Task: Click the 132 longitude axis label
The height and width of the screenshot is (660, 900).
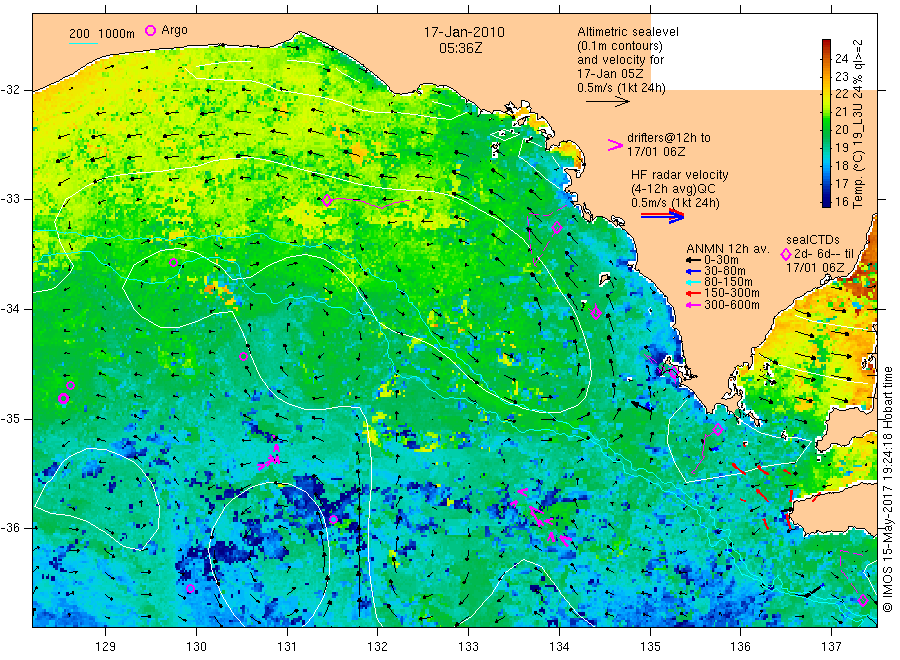Action: pyautogui.click(x=378, y=647)
